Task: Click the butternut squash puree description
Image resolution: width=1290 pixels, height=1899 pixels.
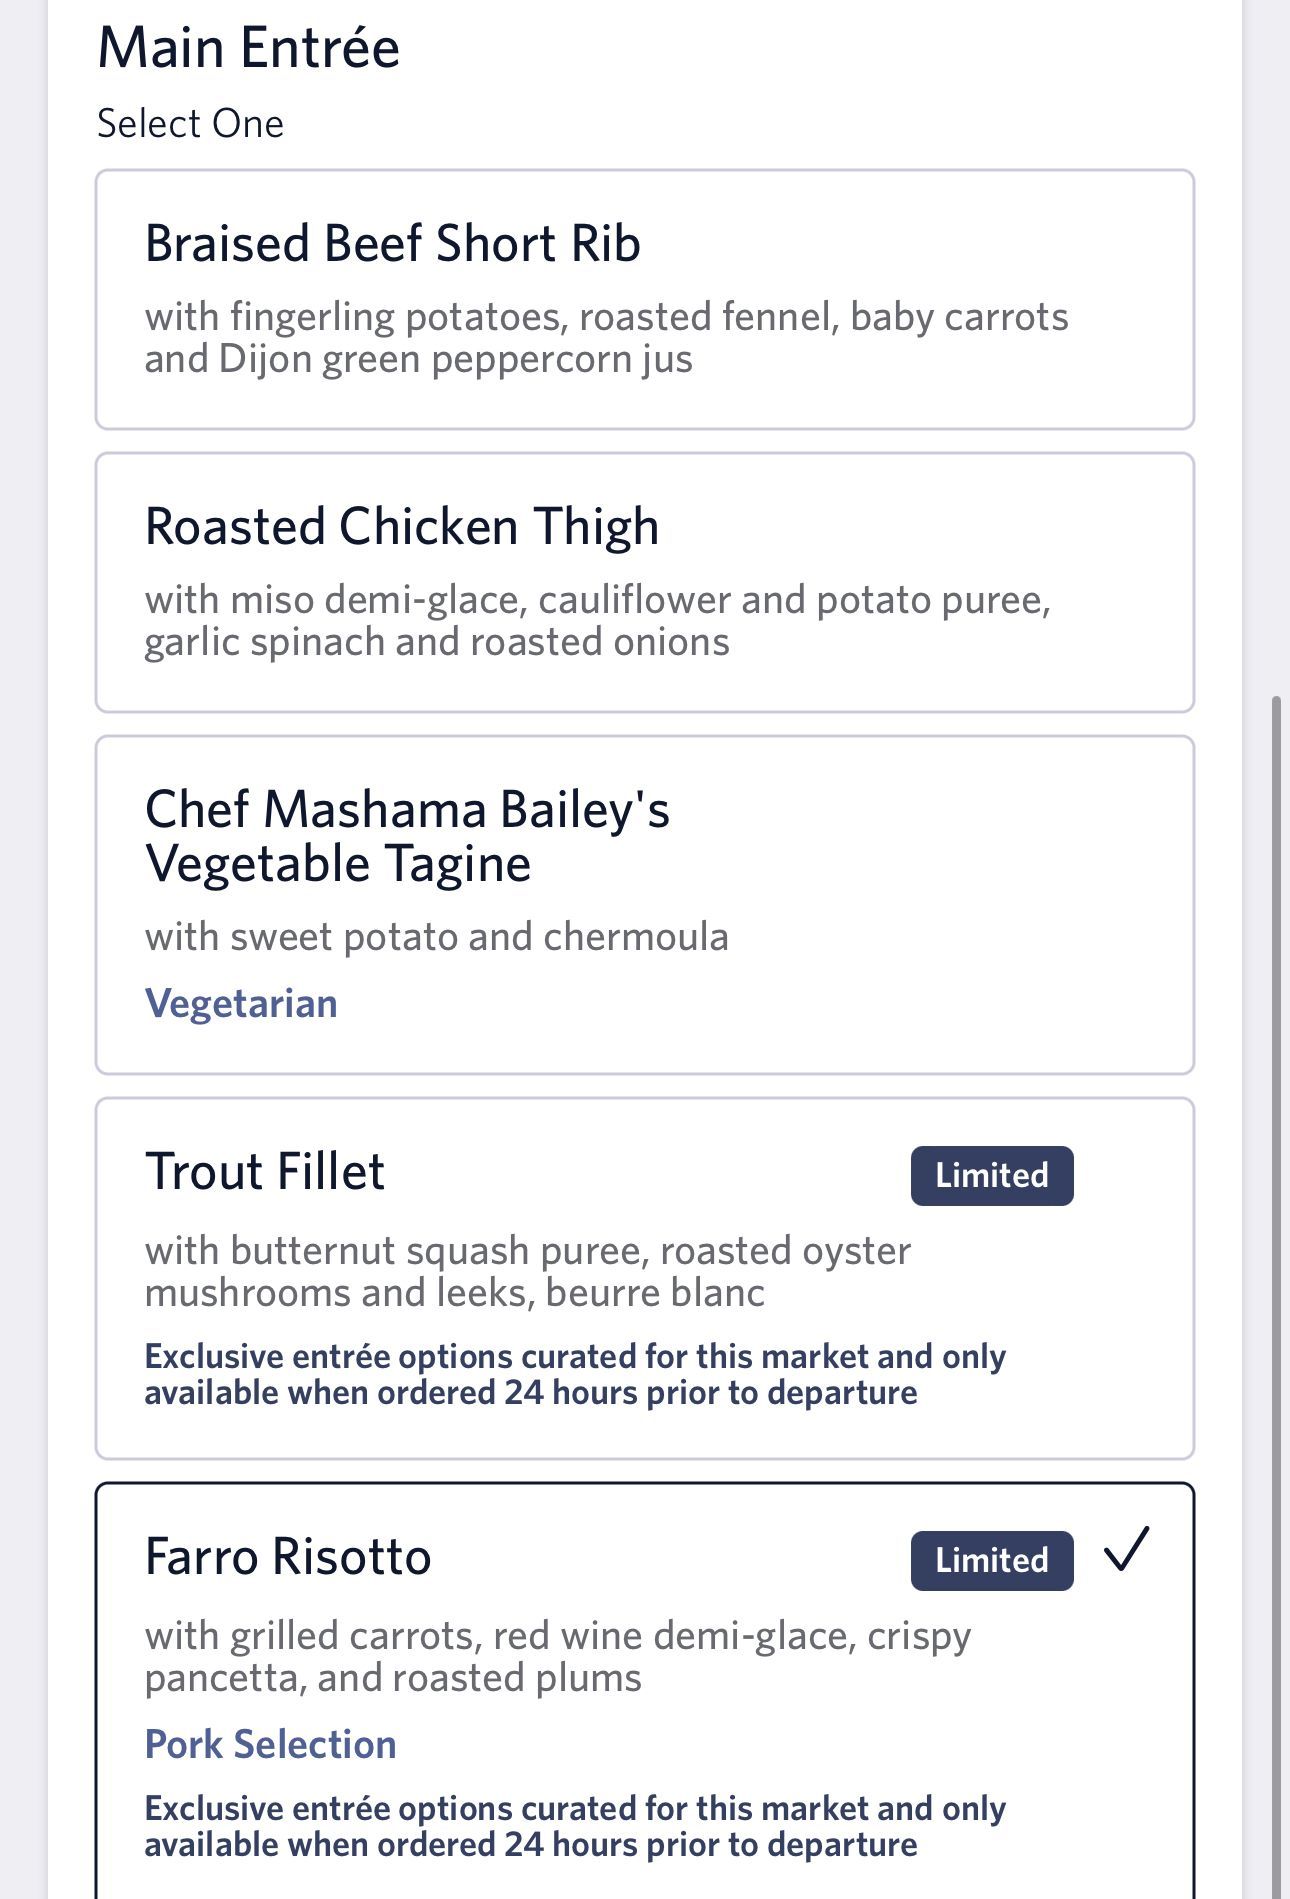Action: coord(527,1272)
